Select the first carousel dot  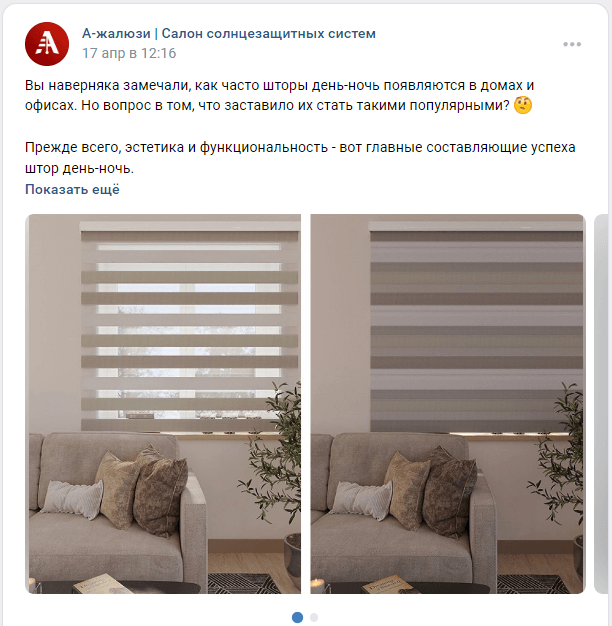coord(297,617)
